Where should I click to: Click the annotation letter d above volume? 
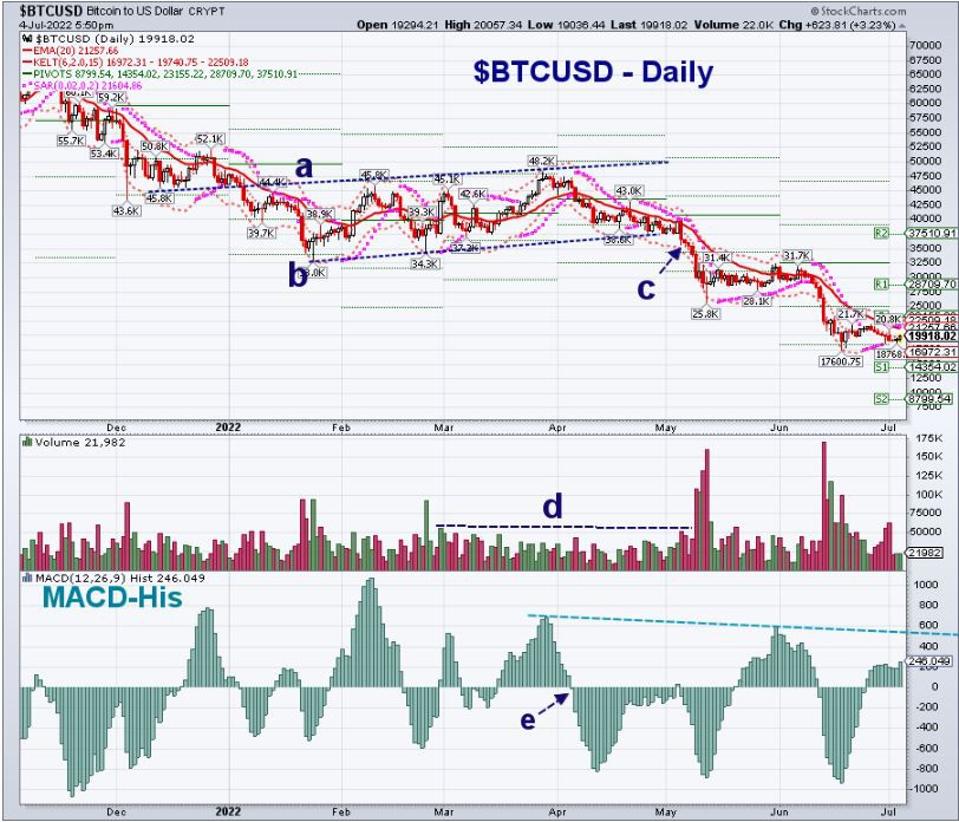click(552, 507)
